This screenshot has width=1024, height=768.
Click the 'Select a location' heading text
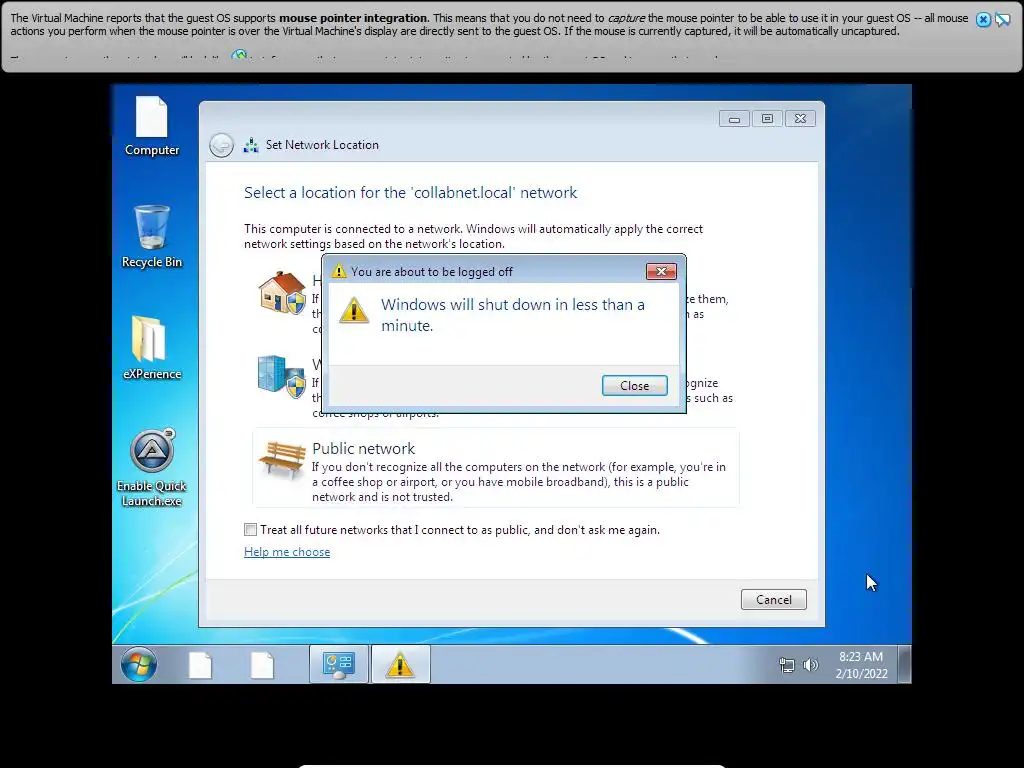pyautogui.click(x=410, y=193)
